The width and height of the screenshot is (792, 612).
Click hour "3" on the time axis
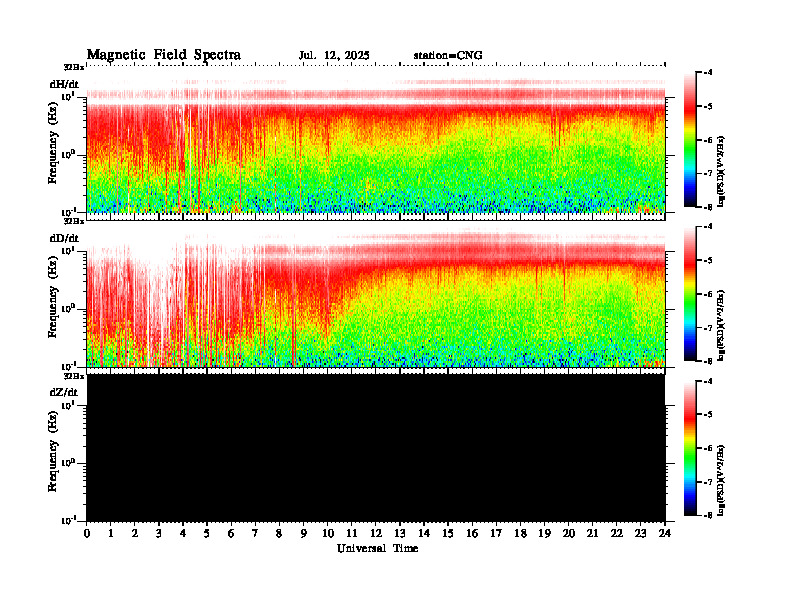pos(159,533)
